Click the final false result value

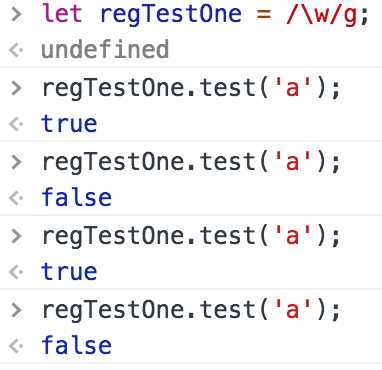pyautogui.click(x=77, y=345)
